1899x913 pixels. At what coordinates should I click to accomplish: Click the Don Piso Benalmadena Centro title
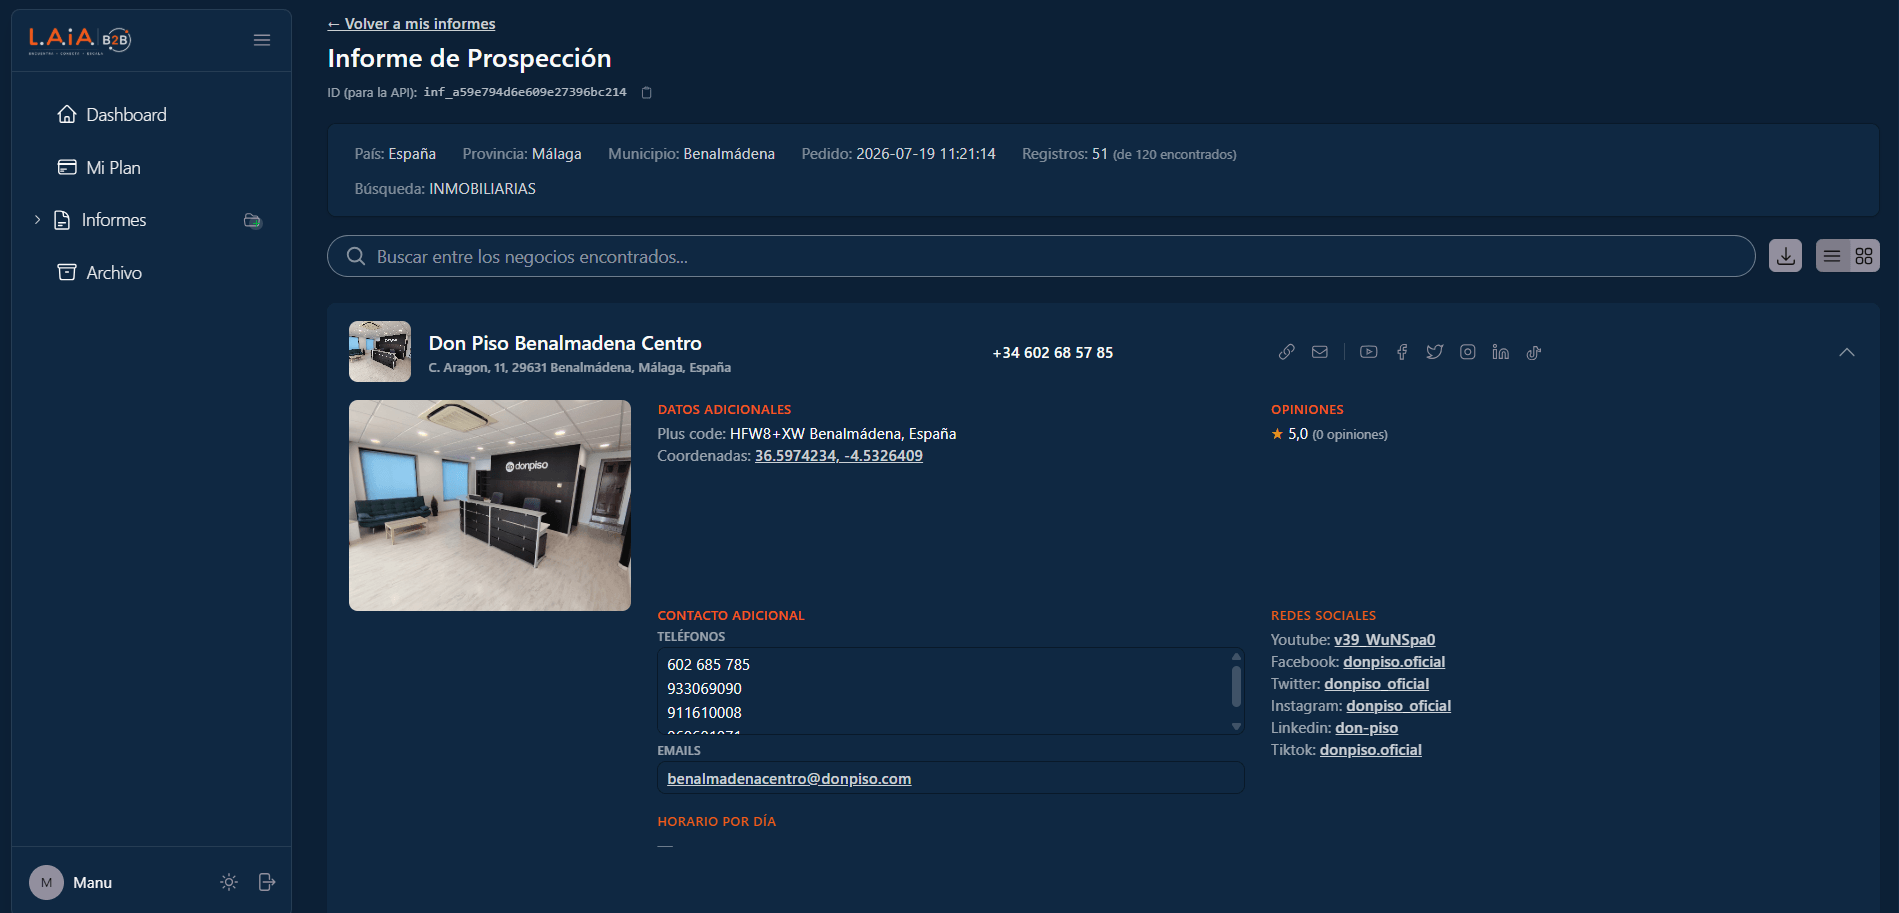pyautogui.click(x=565, y=343)
